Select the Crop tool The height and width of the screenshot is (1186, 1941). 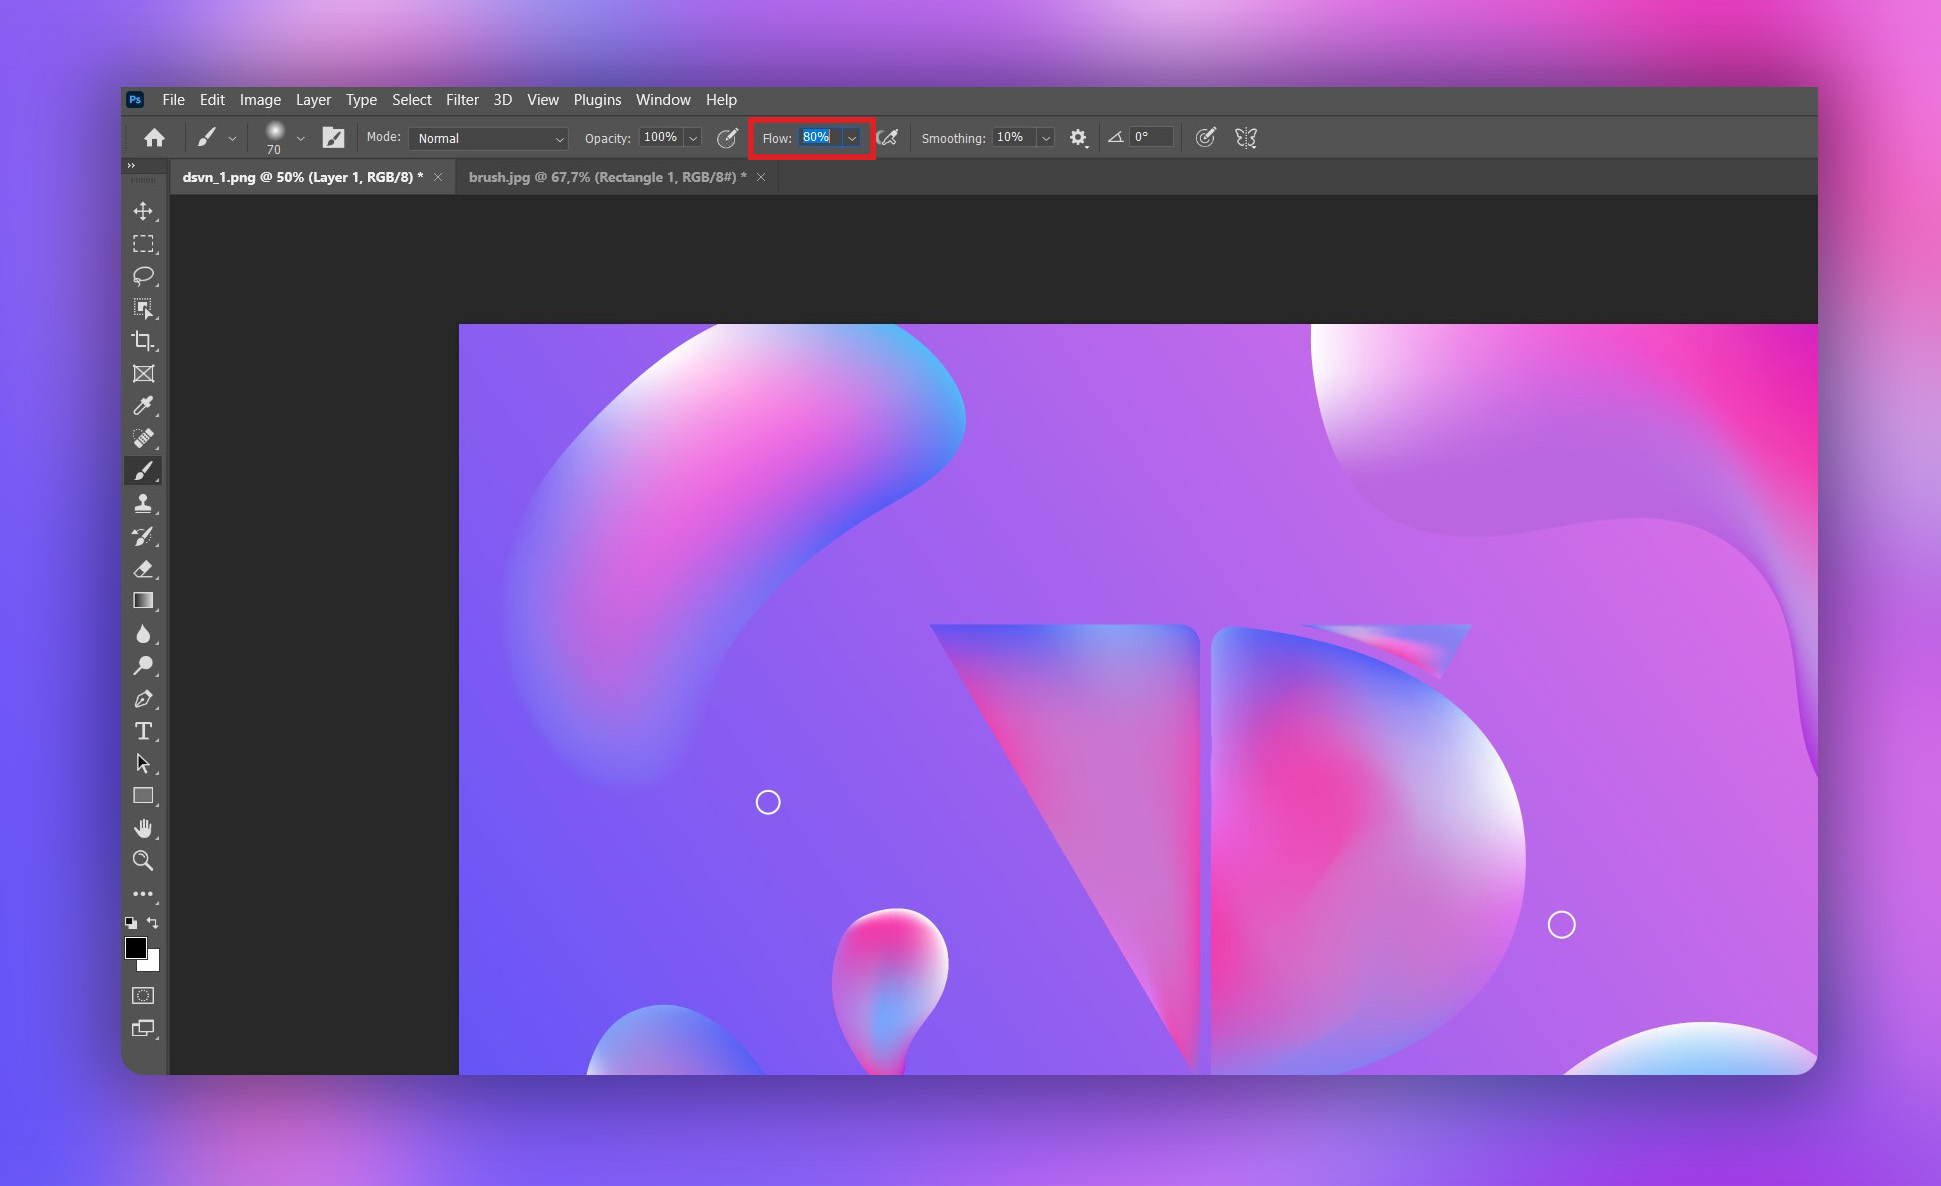143,341
